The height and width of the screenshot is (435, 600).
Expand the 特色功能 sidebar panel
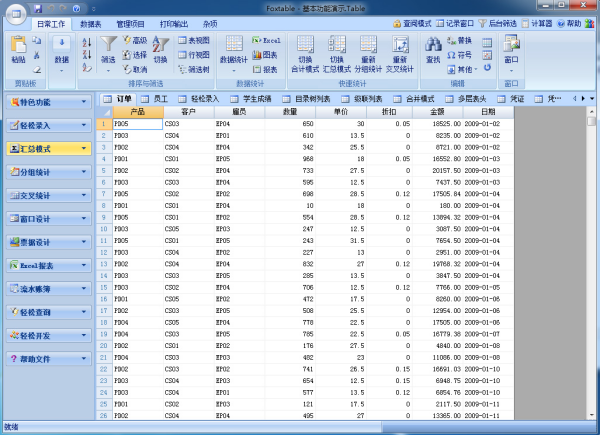[46, 103]
